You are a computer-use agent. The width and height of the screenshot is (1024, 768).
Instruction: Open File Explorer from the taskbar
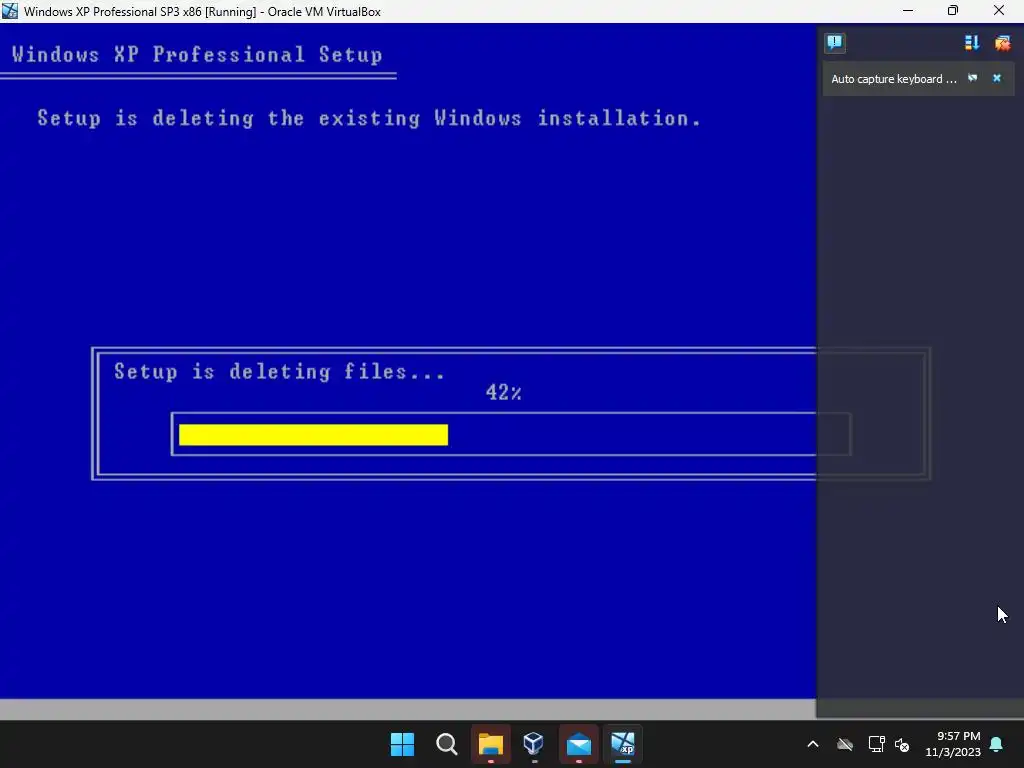click(x=490, y=744)
